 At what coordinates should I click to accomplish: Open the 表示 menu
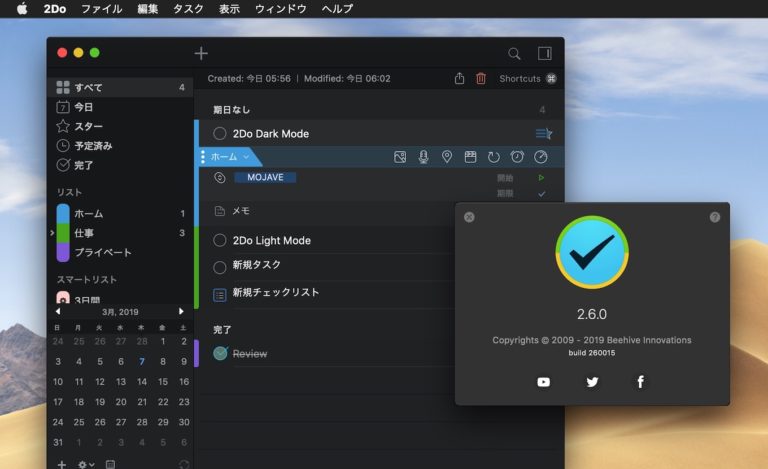(229, 9)
